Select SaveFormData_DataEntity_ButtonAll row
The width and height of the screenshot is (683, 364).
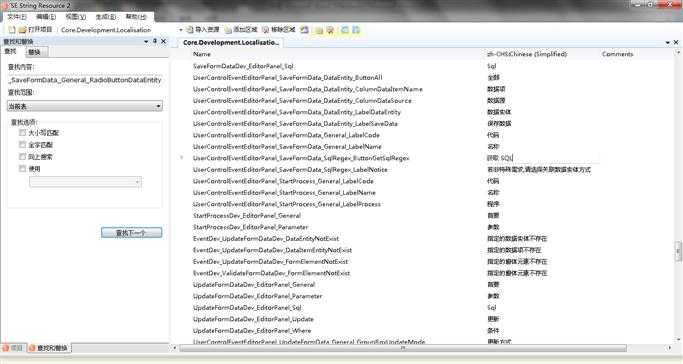point(287,78)
